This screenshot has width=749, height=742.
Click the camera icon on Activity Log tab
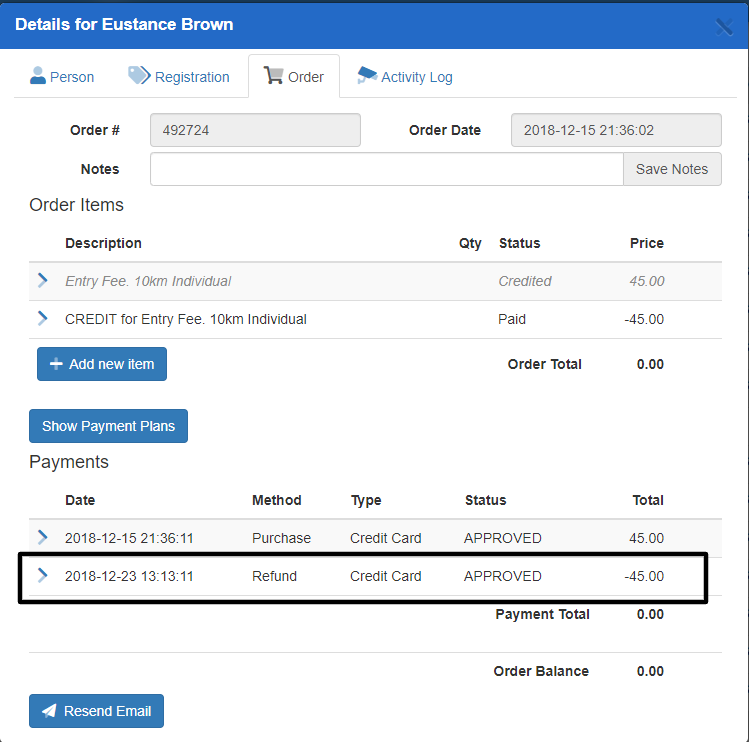[367, 76]
